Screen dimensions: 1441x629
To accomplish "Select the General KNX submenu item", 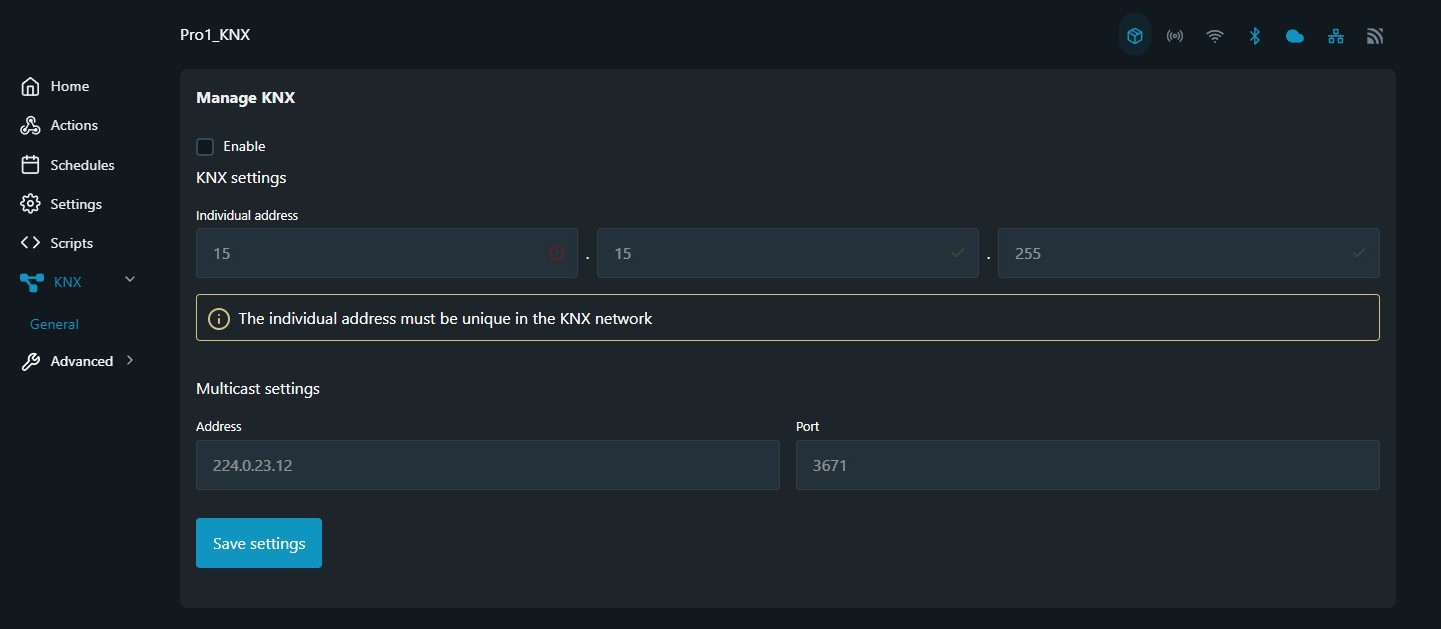I will (54, 324).
